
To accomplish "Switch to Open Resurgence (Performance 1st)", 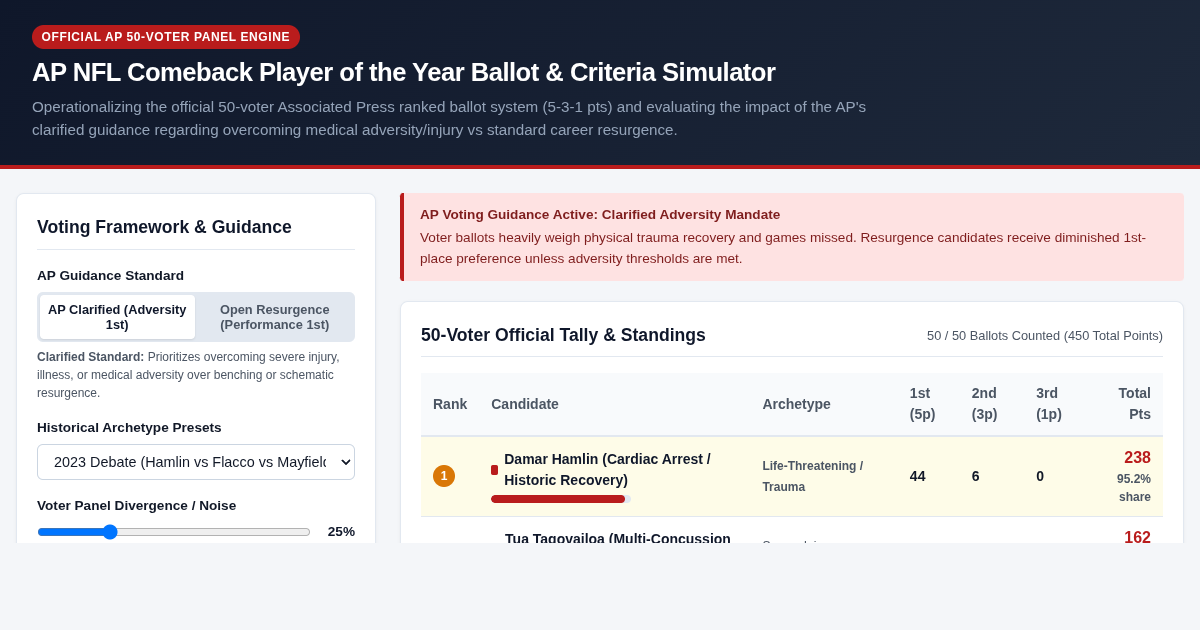I will 275,317.
